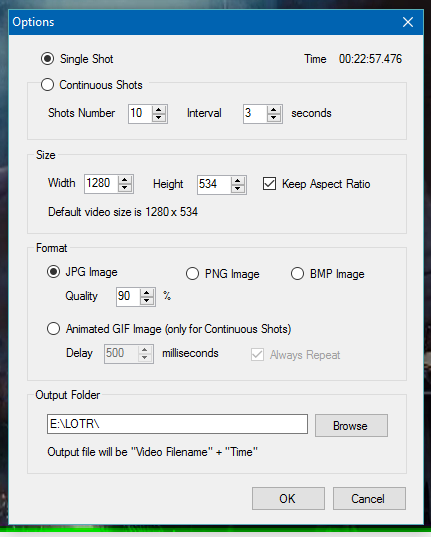The height and width of the screenshot is (537, 431).
Task: Decrease Shots Number with down arrow
Action: coord(159,117)
